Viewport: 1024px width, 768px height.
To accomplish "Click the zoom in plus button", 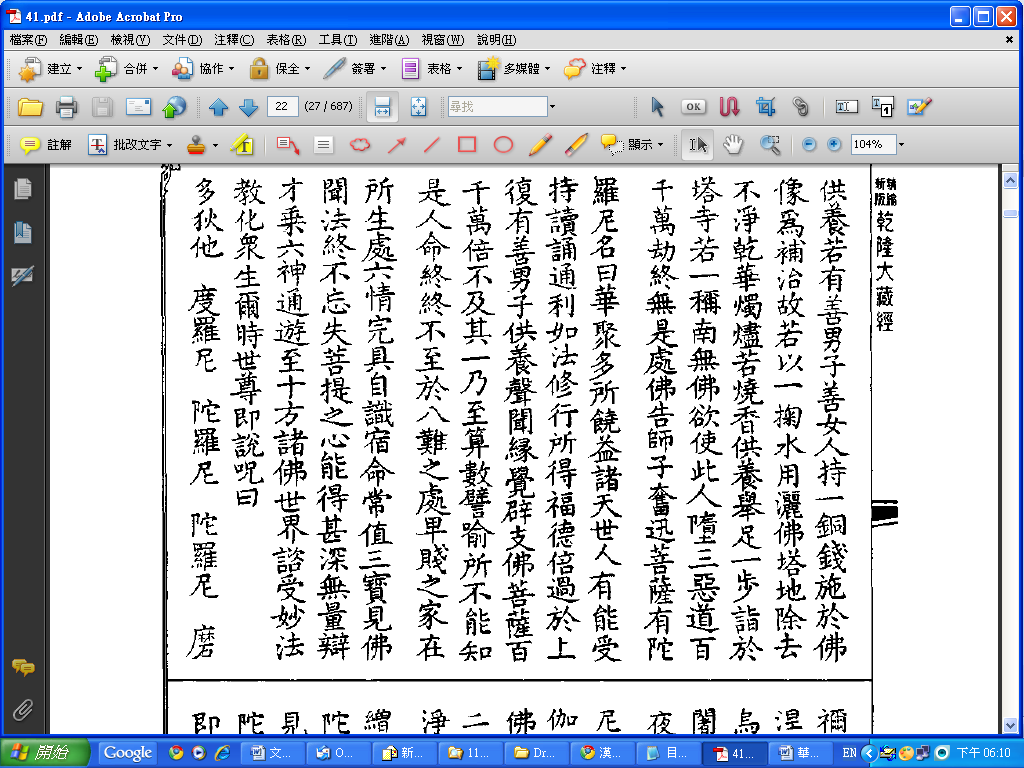I will 834,145.
